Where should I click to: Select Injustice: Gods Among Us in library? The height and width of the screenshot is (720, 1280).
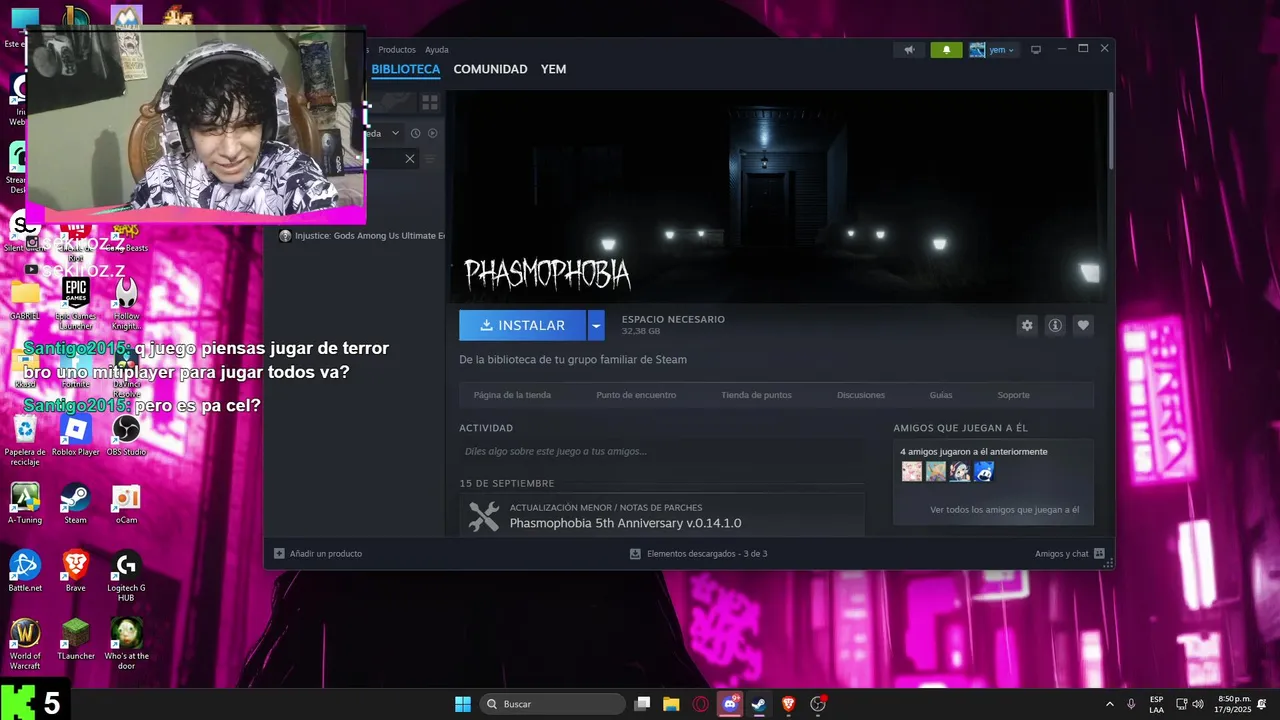362,236
